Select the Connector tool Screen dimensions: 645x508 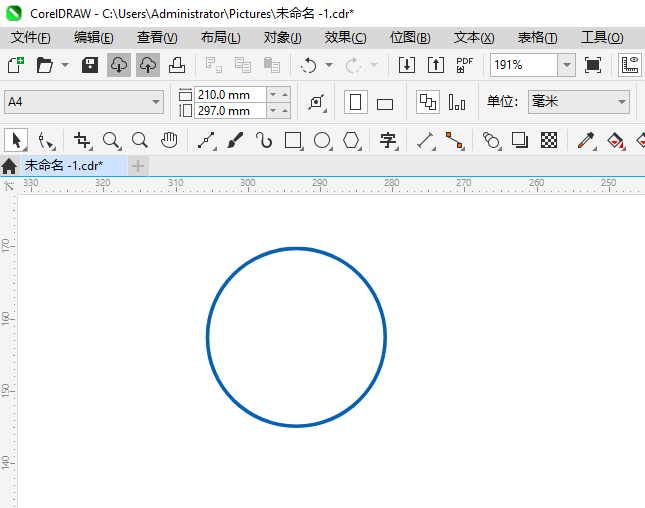tap(455, 141)
